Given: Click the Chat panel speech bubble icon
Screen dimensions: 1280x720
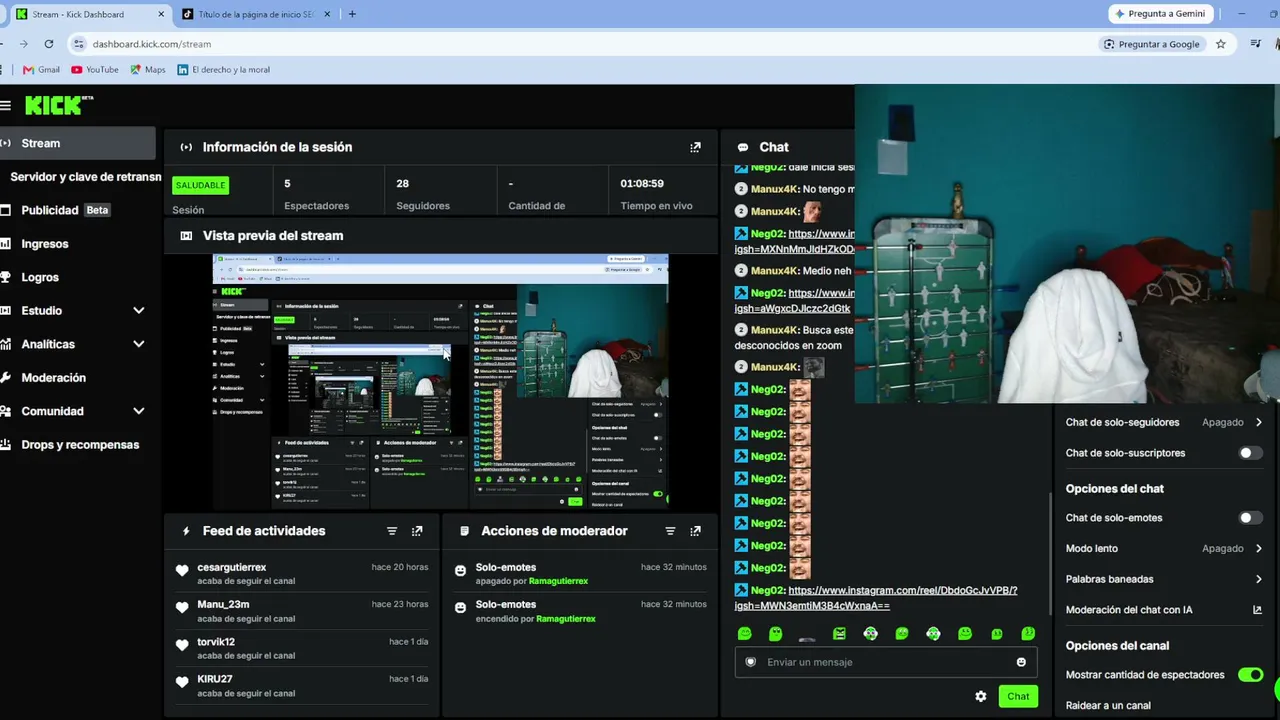Looking at the screenshot, I should (x=742, y=147).
